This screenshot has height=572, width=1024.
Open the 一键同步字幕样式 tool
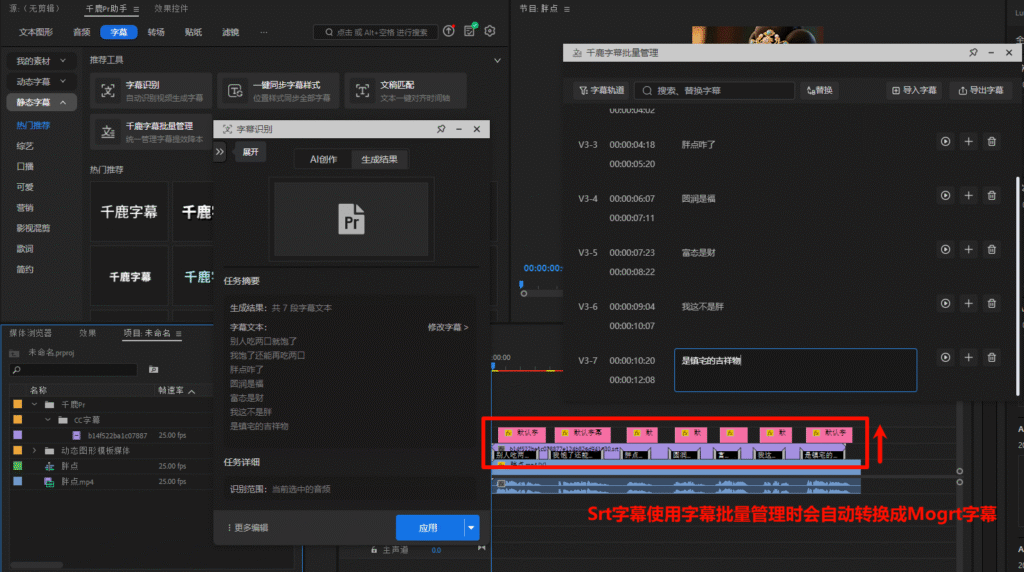(x=278, y=91)
